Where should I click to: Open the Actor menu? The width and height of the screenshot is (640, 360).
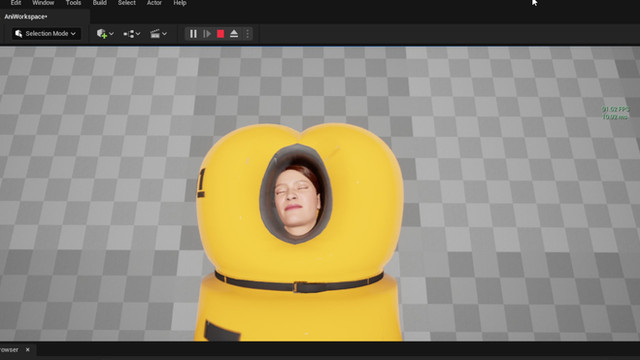click(154, 3)
